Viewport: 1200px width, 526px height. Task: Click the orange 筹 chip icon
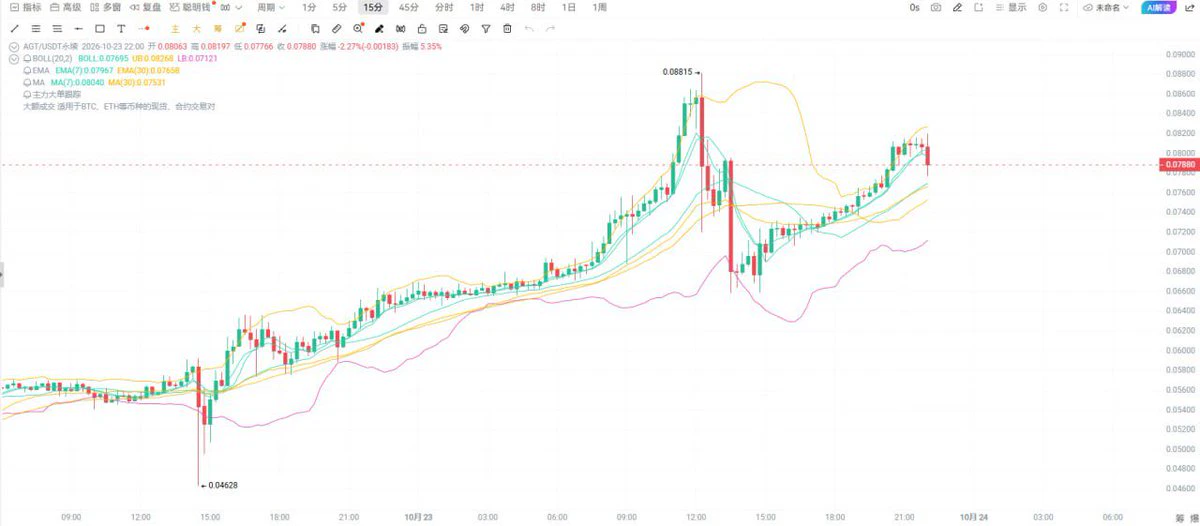coord(218,28)
